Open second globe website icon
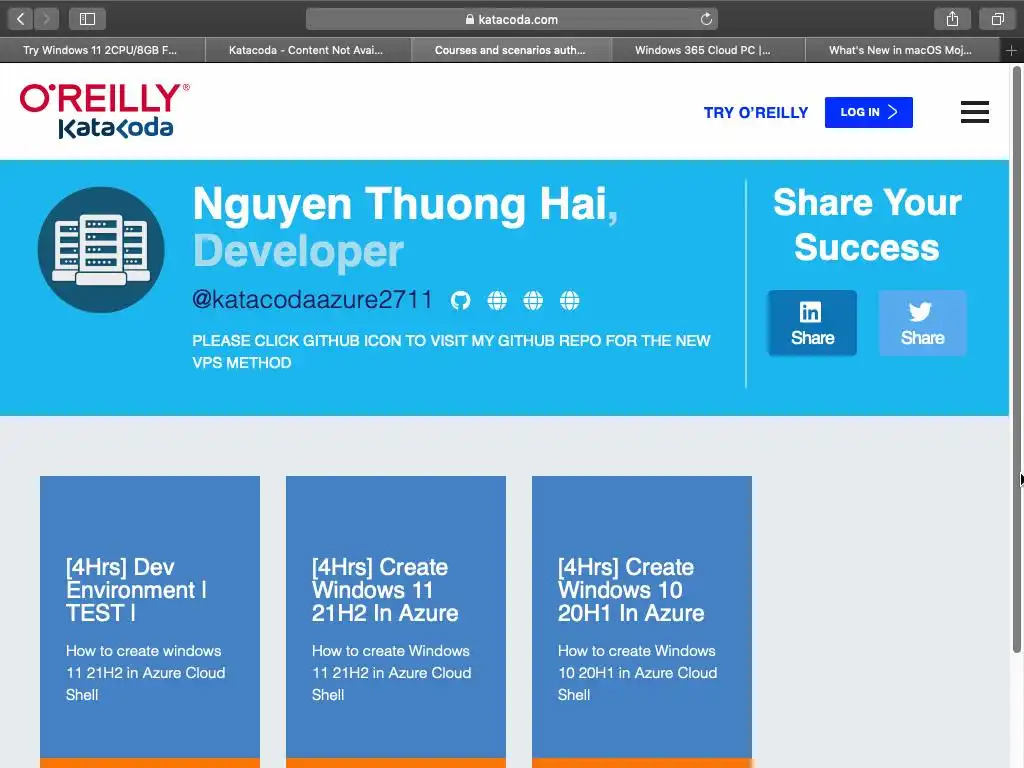 pyautogui.click(x=533, y=300)
